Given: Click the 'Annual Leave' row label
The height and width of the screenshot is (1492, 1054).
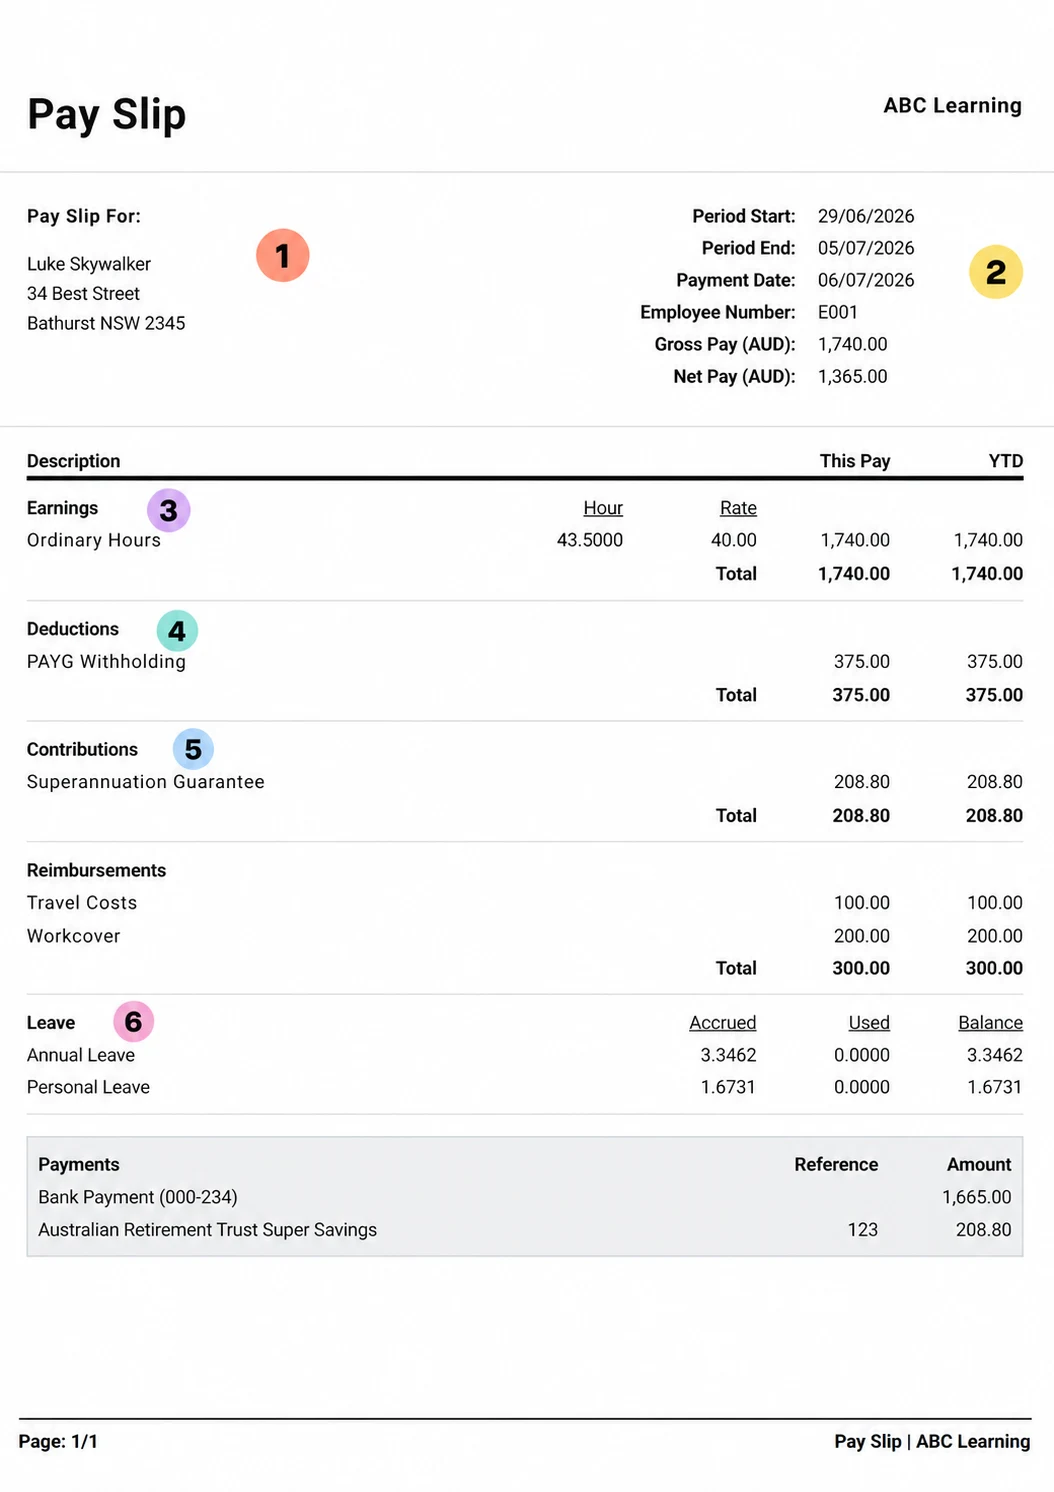Looking at the screenshot, I should coord(81,1055).
